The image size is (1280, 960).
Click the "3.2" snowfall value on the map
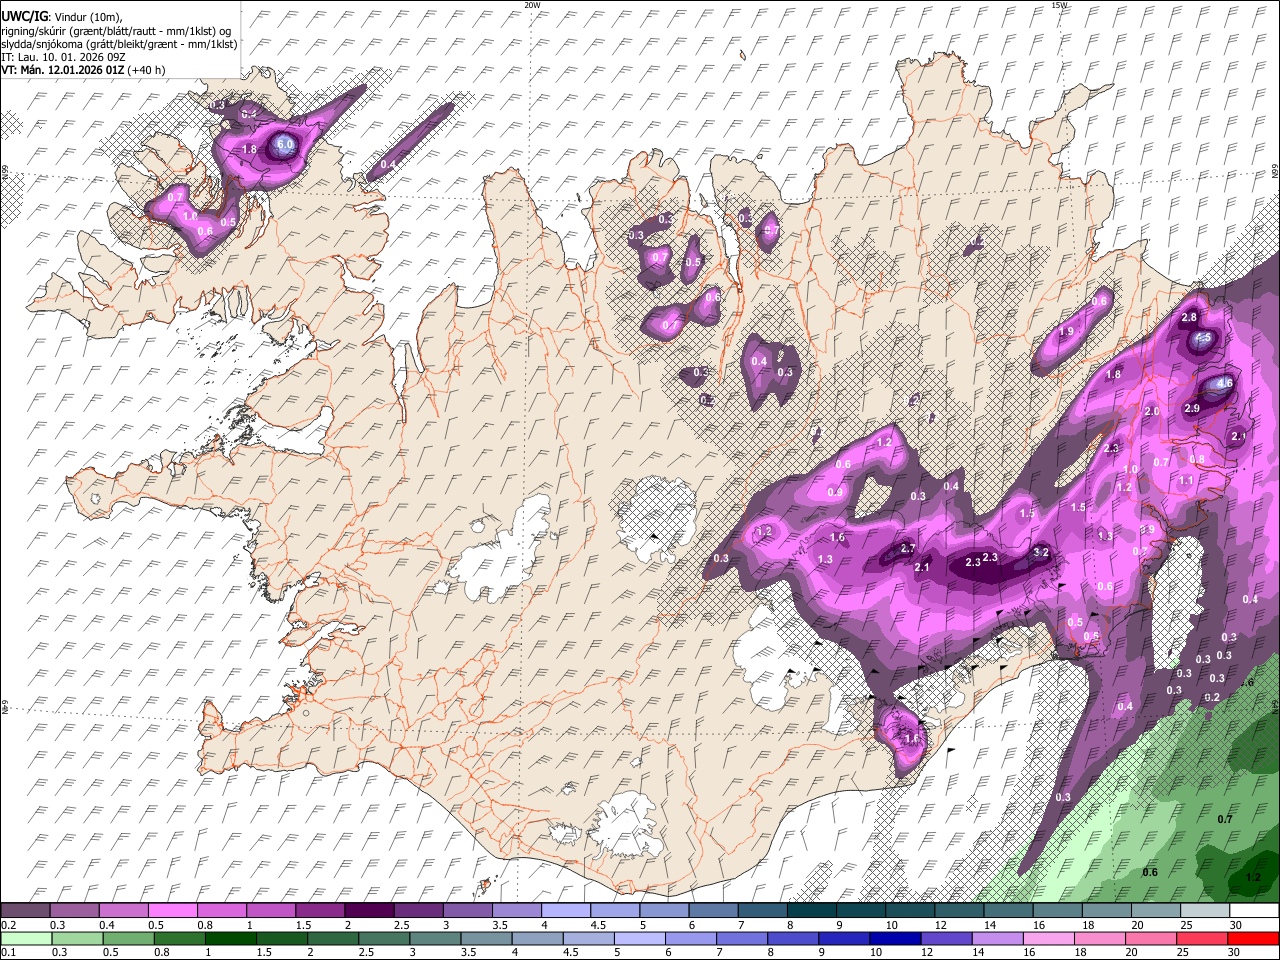pos(1040,552)
